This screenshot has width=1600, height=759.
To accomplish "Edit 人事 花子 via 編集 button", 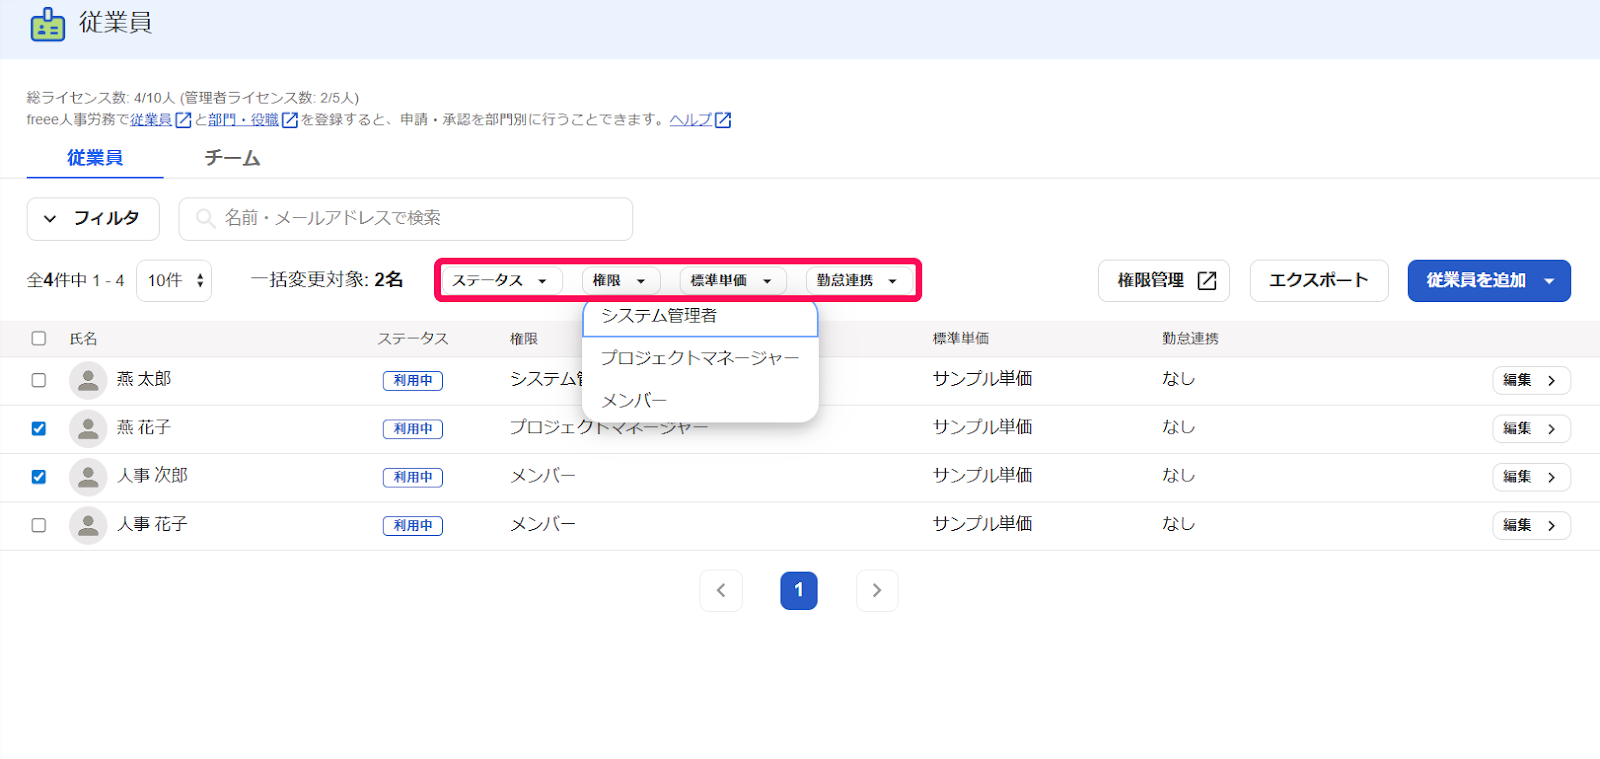I will tap(1531, 525).
